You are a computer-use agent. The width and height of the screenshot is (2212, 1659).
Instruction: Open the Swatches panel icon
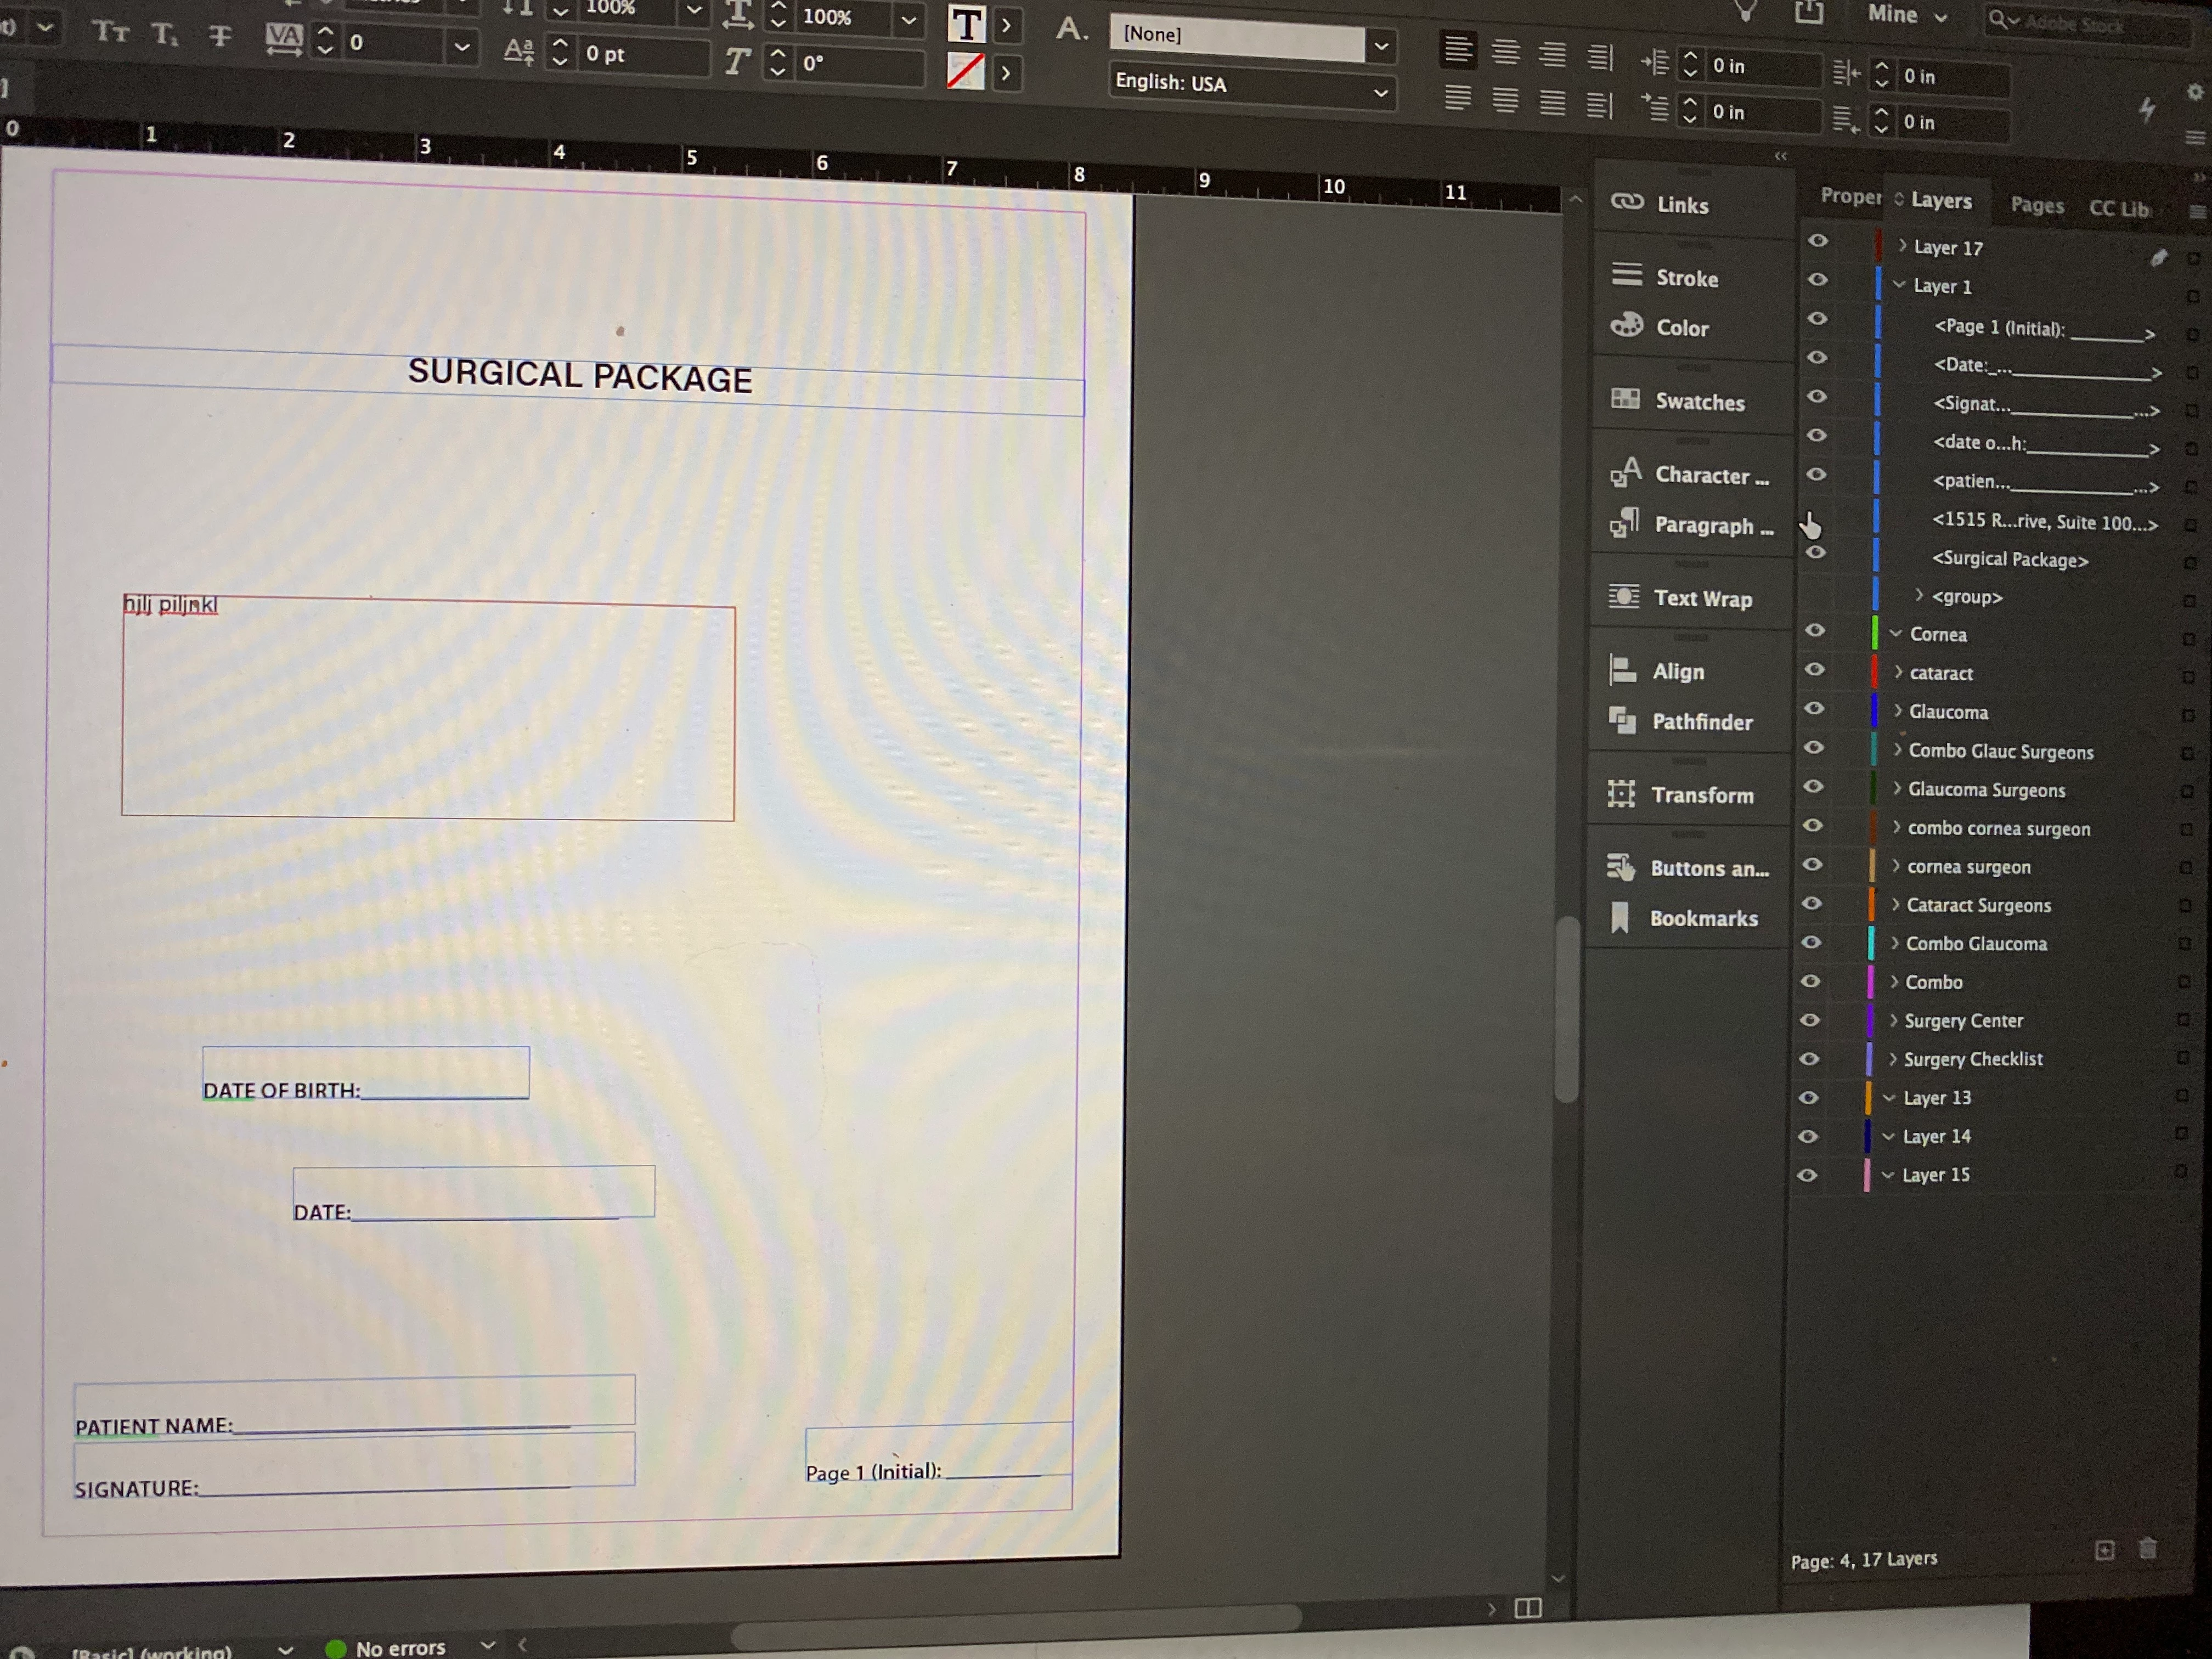[x=1626, y=400]
